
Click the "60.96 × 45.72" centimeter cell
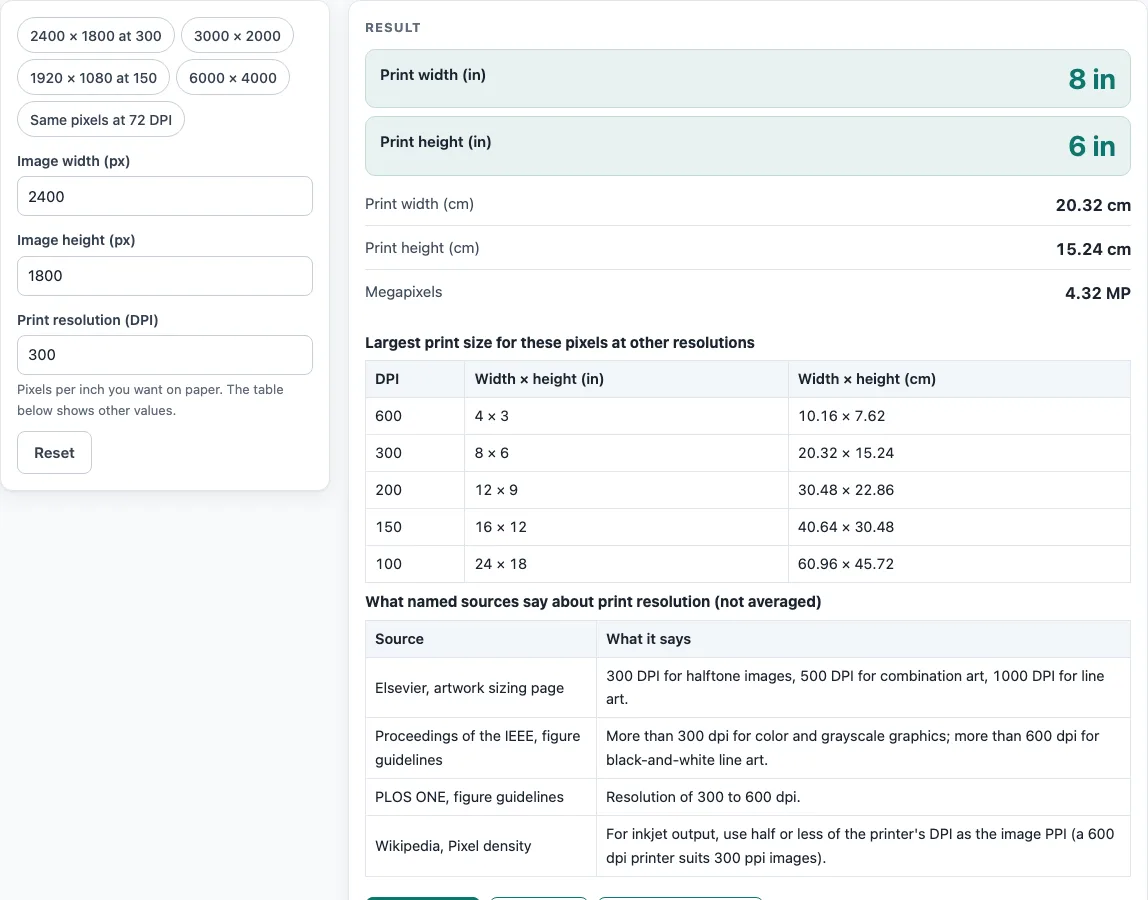(x=959, y=564)
